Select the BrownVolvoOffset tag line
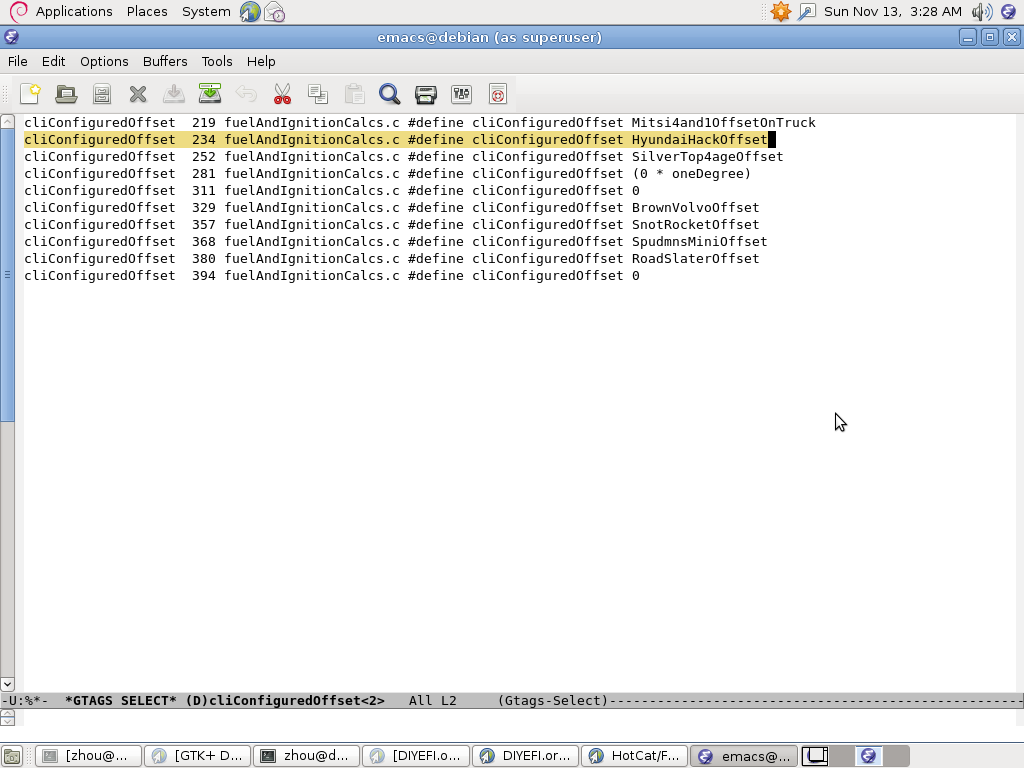Screen dimensions: 1024x768 (392, 208)
